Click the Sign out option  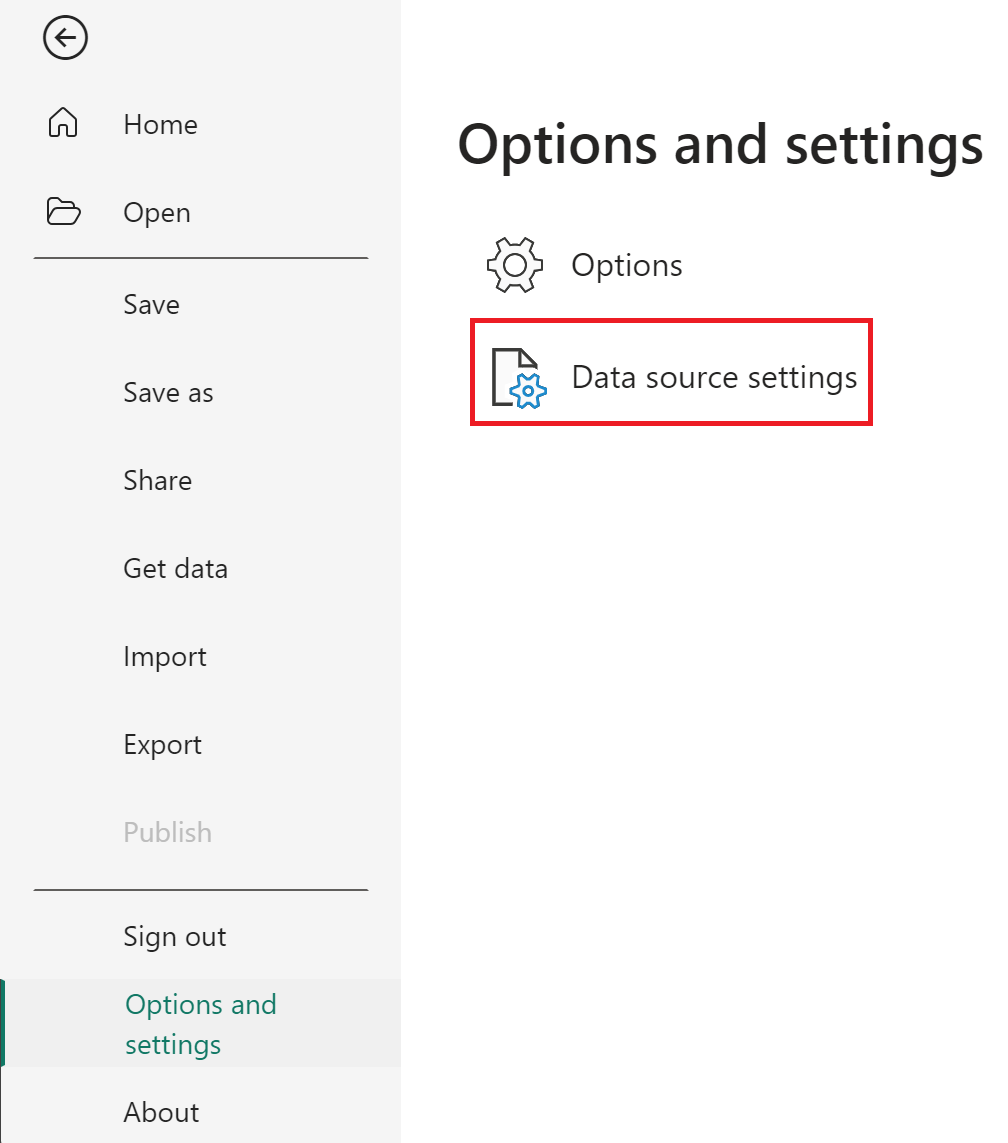[x=174, y=936]
